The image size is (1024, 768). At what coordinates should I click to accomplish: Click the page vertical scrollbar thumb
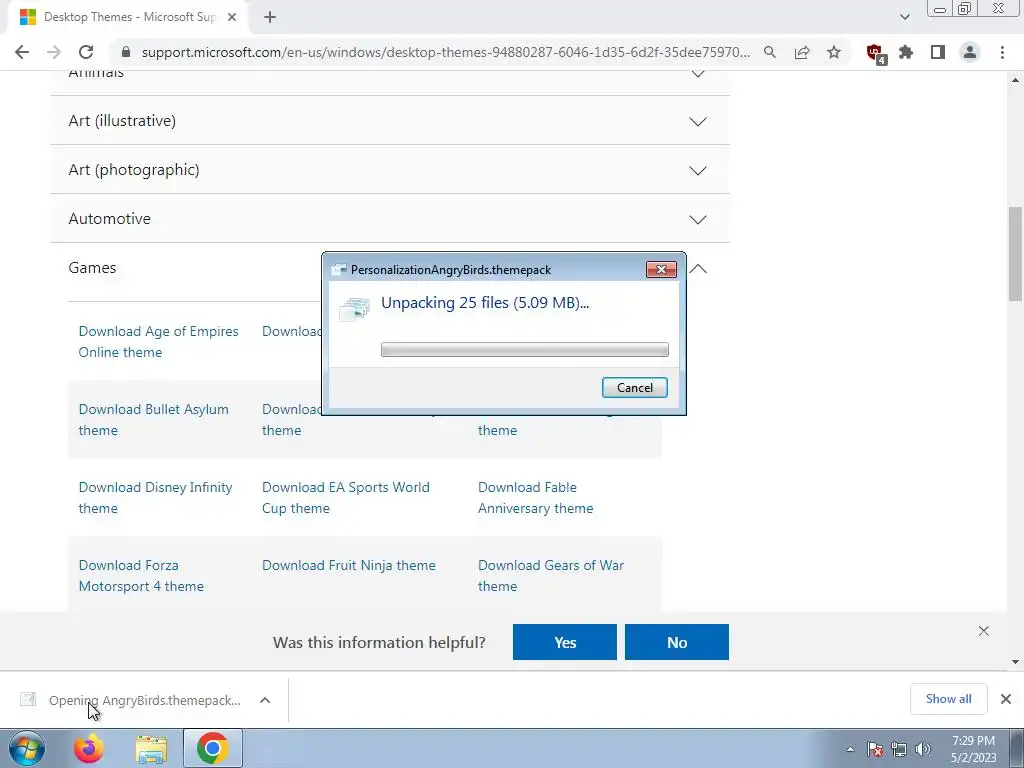tap(1016, 253)
